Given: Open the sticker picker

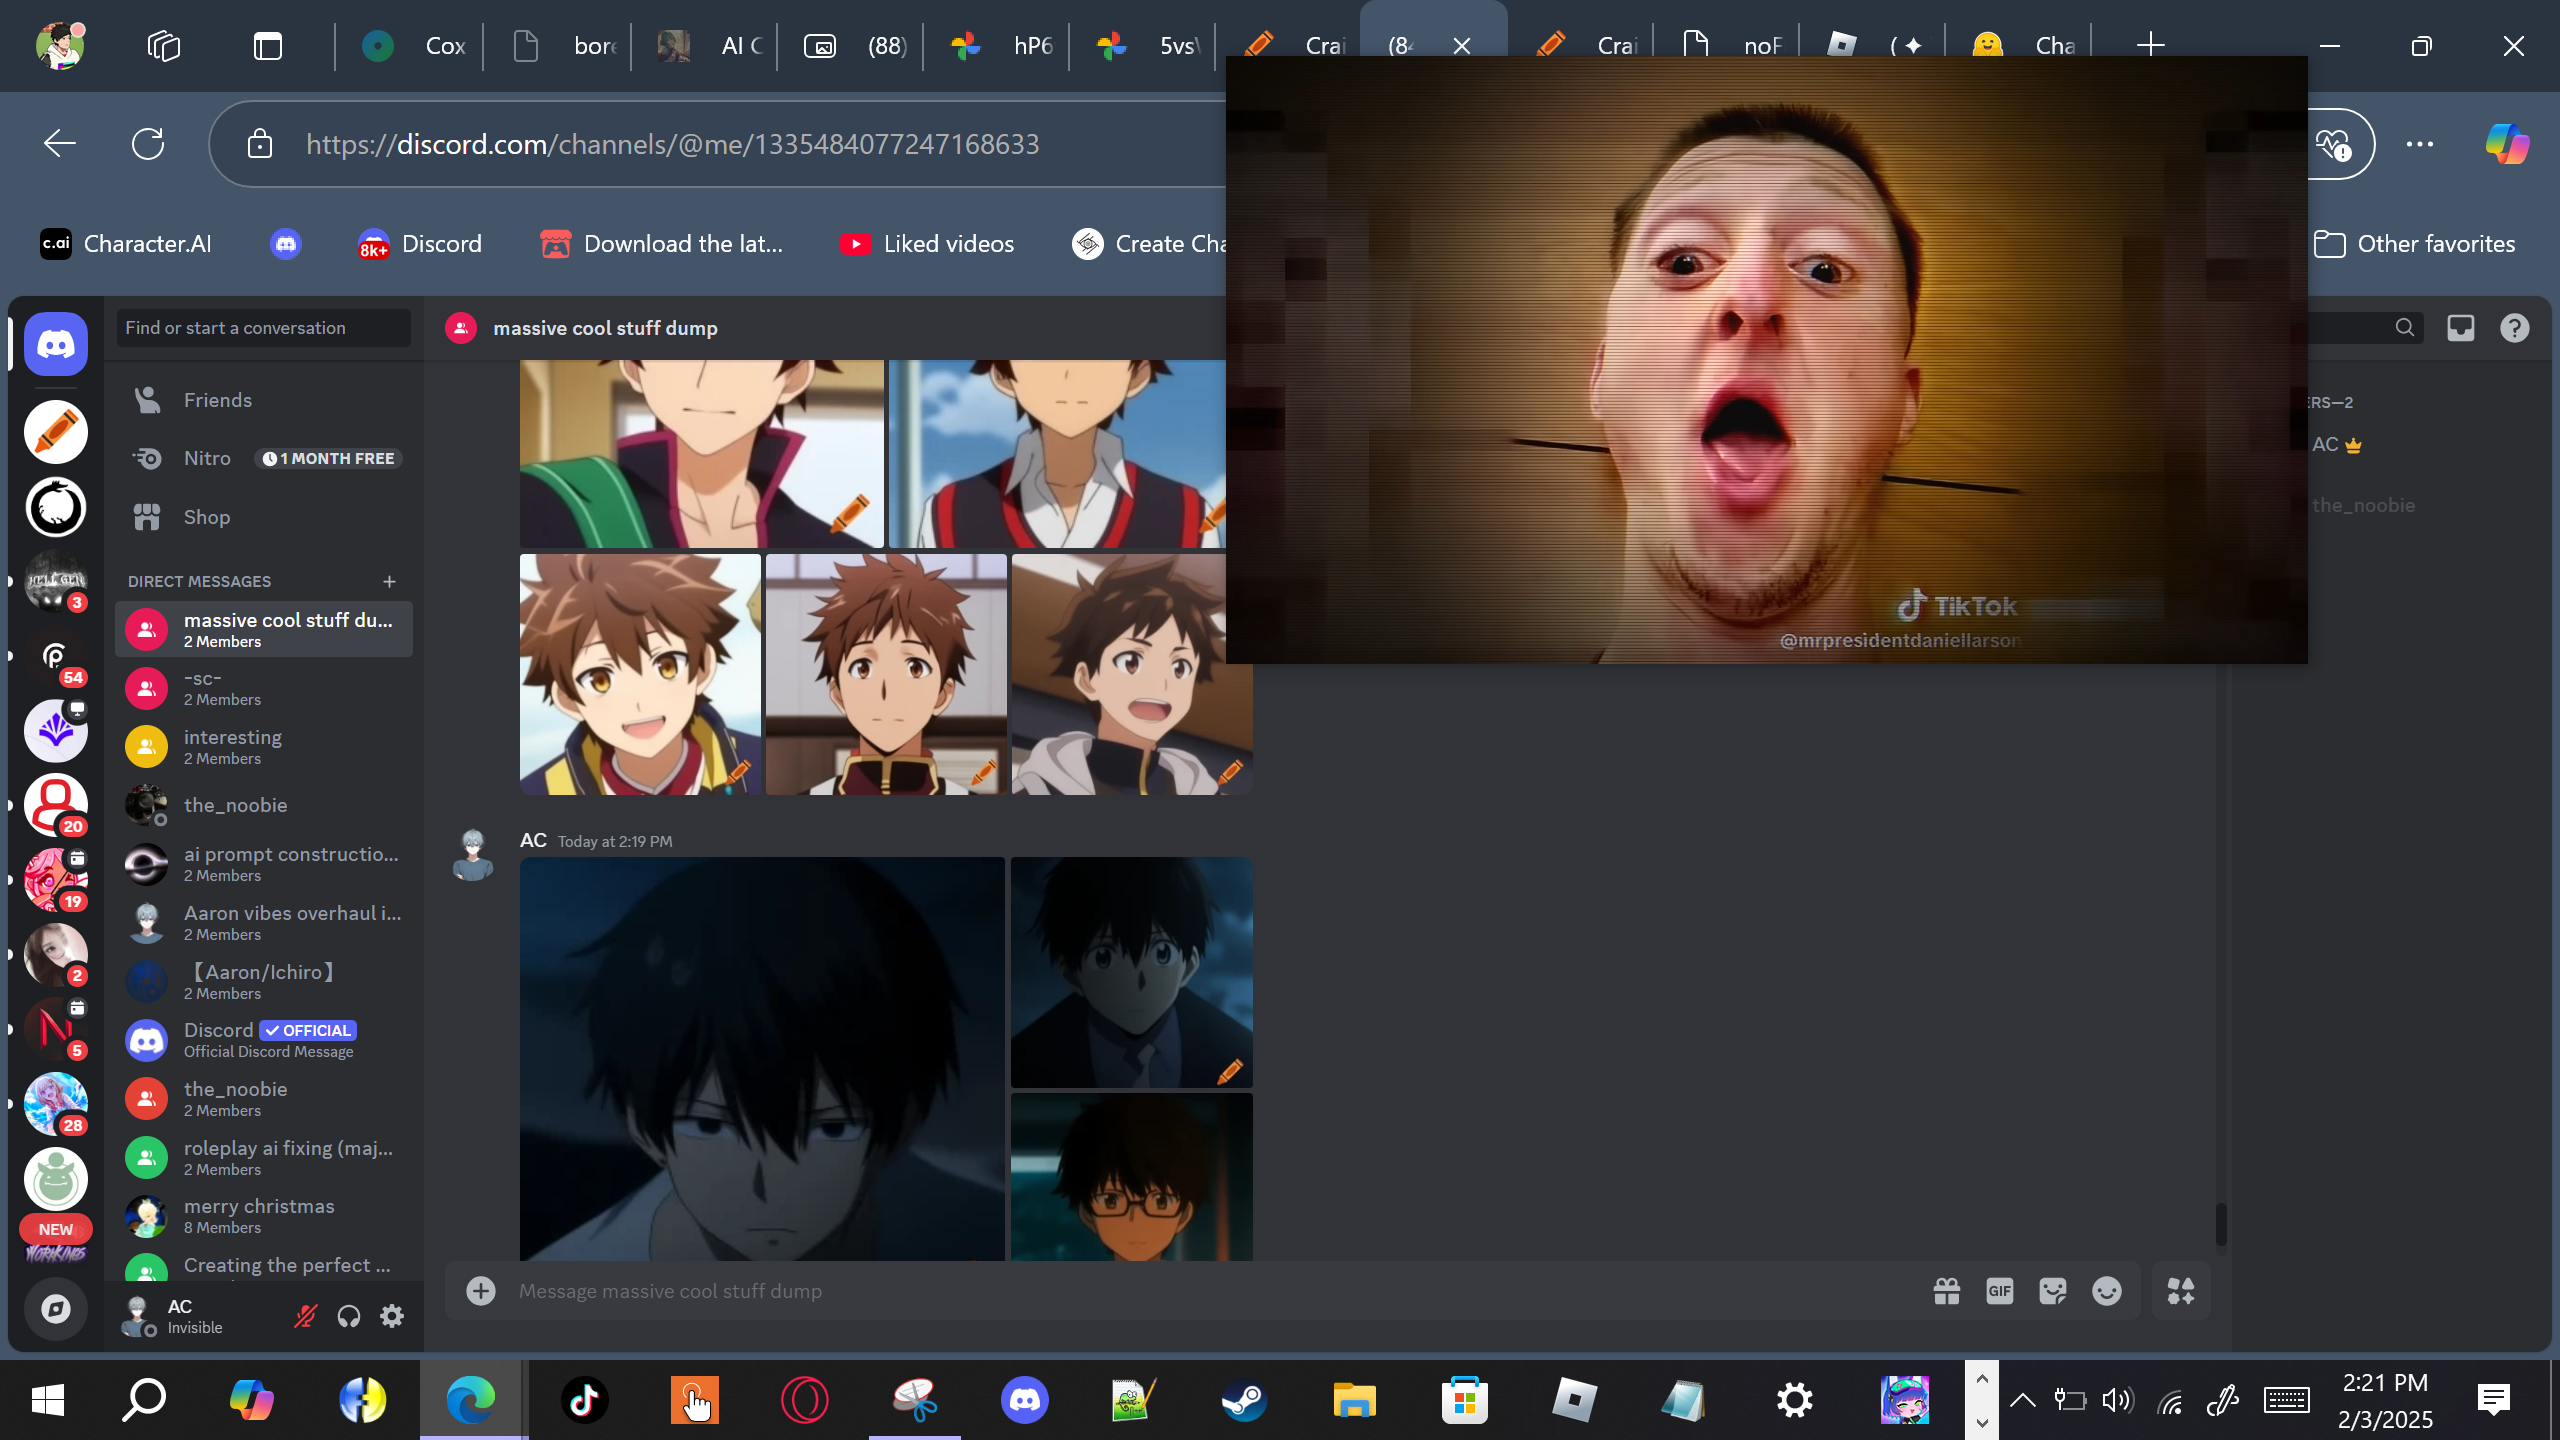Looking at the screenshot, I should [2053, 1291].
